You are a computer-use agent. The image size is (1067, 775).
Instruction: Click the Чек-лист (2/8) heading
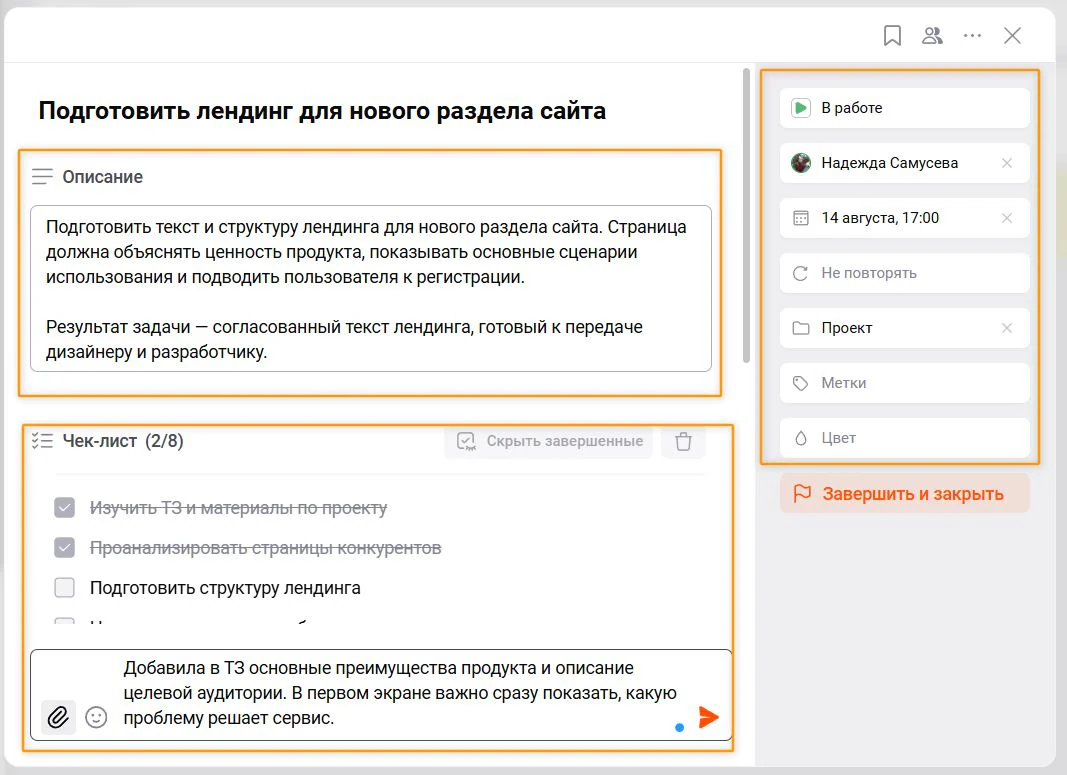click(x=123, y=441)
